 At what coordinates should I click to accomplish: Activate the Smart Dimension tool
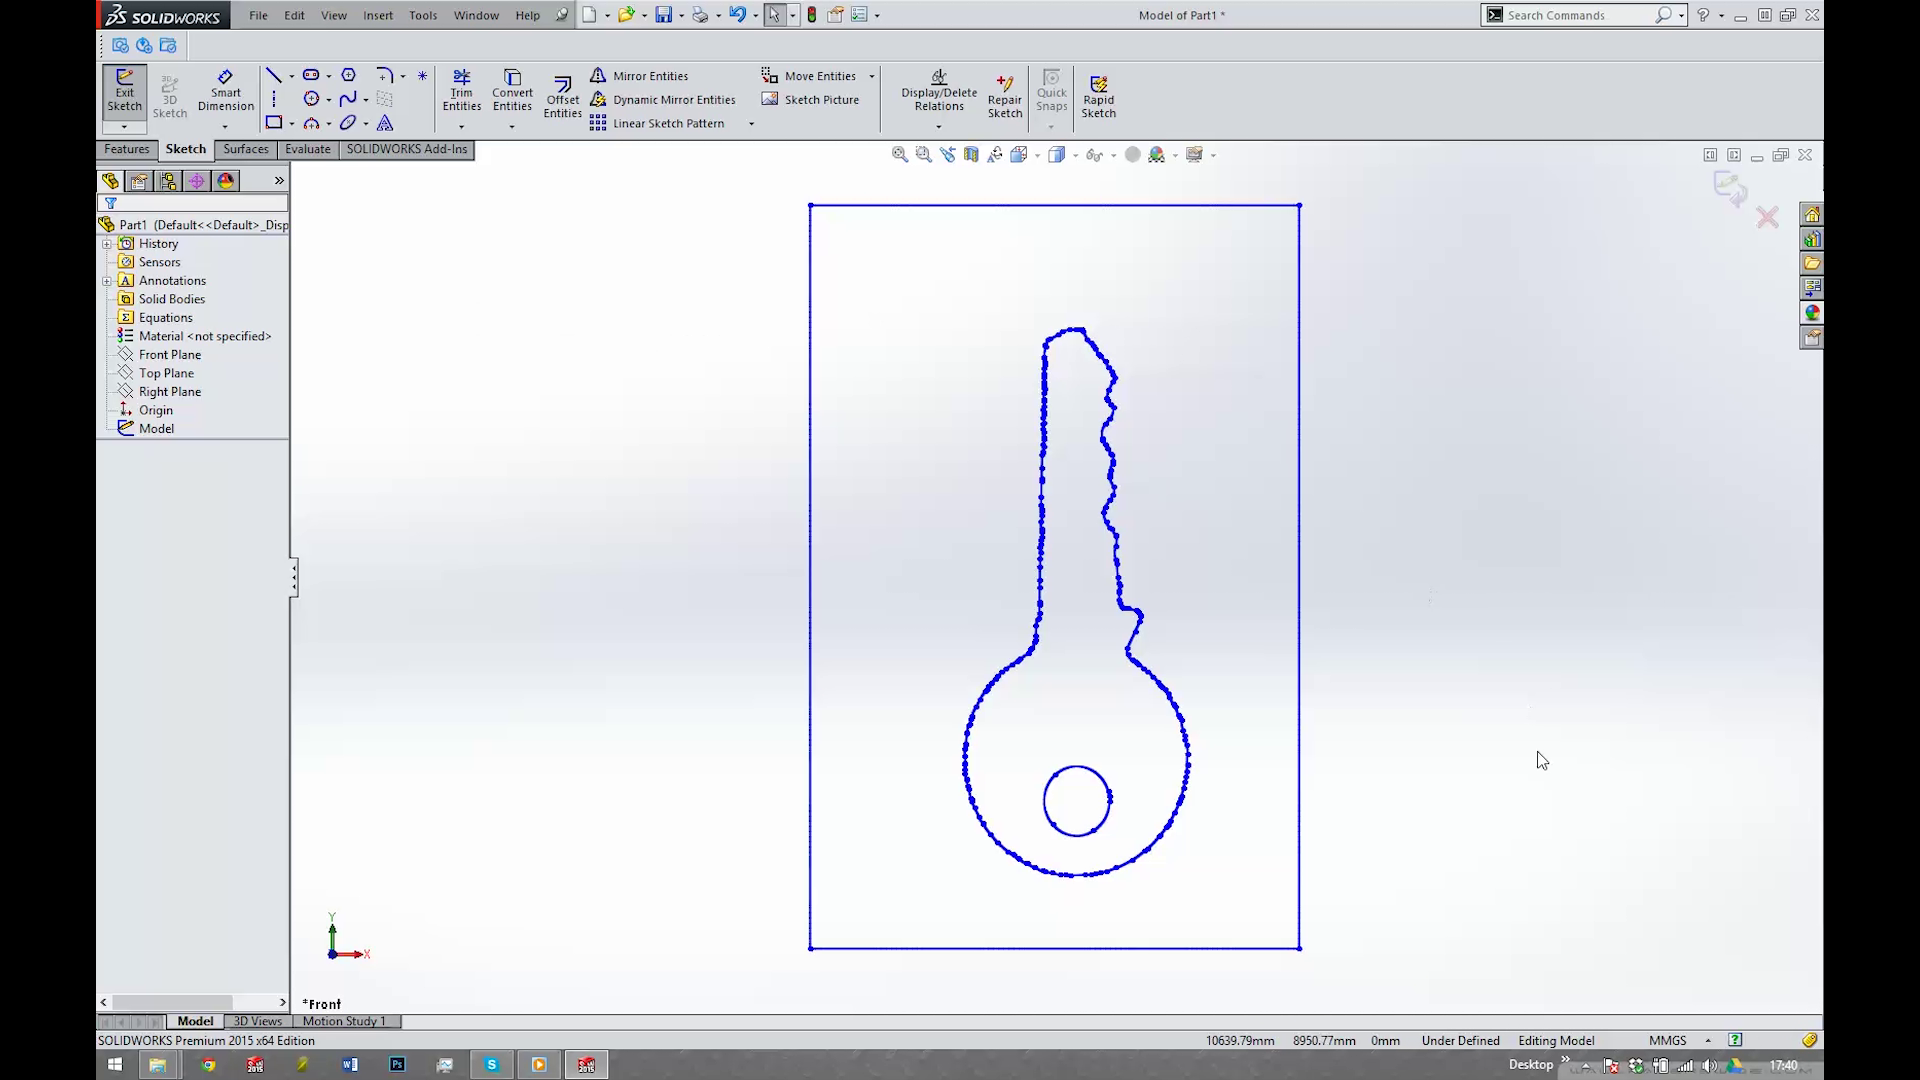pos(225,90)
